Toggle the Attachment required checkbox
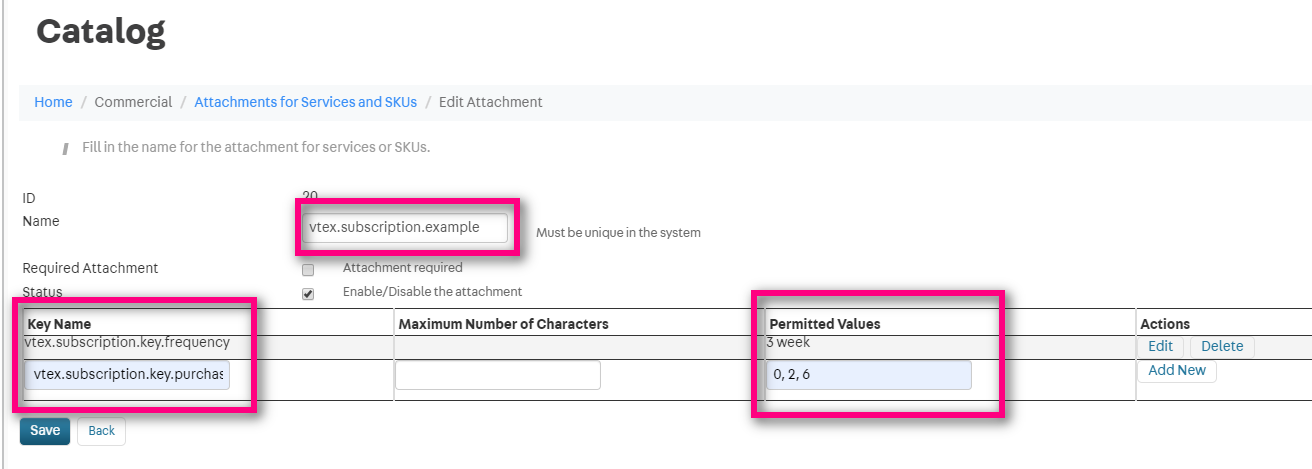This screenshot has height=469, width=1312. tap(308, 270)
